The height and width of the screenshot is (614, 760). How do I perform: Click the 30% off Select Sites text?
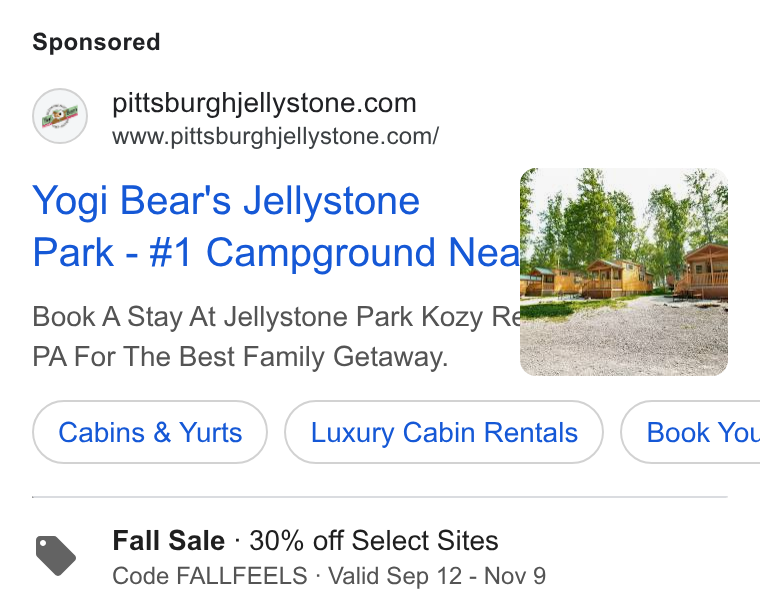(x=374, y=540)
